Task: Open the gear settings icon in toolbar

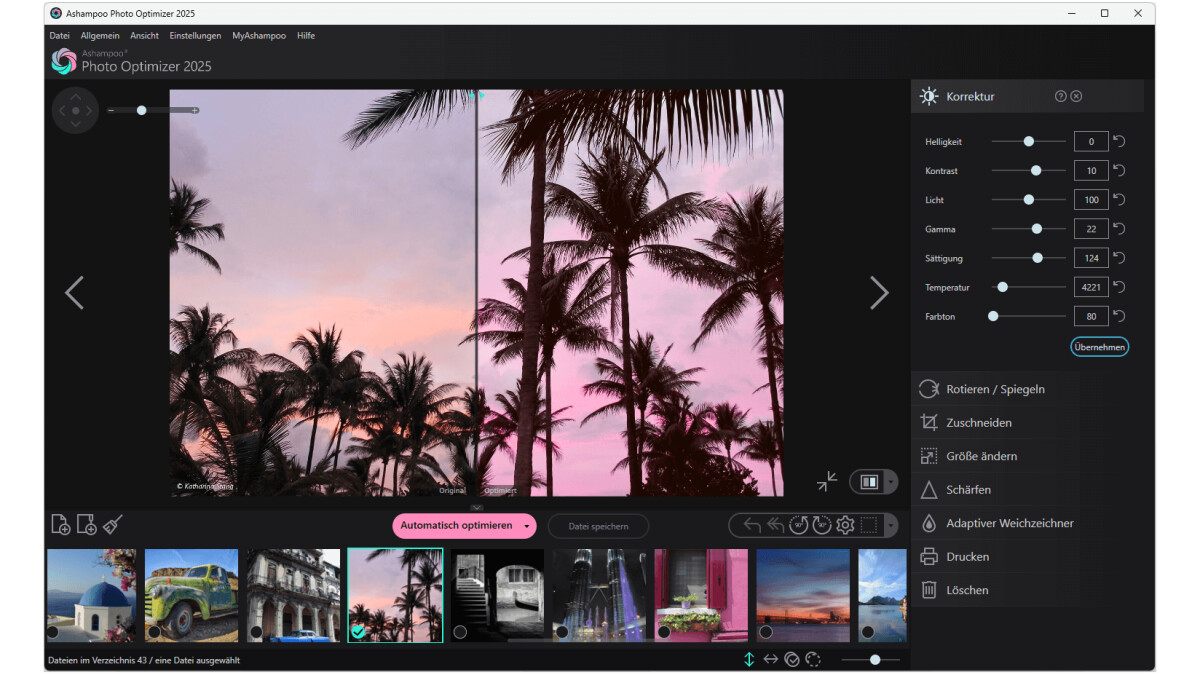Action: (x=845, y=525)
